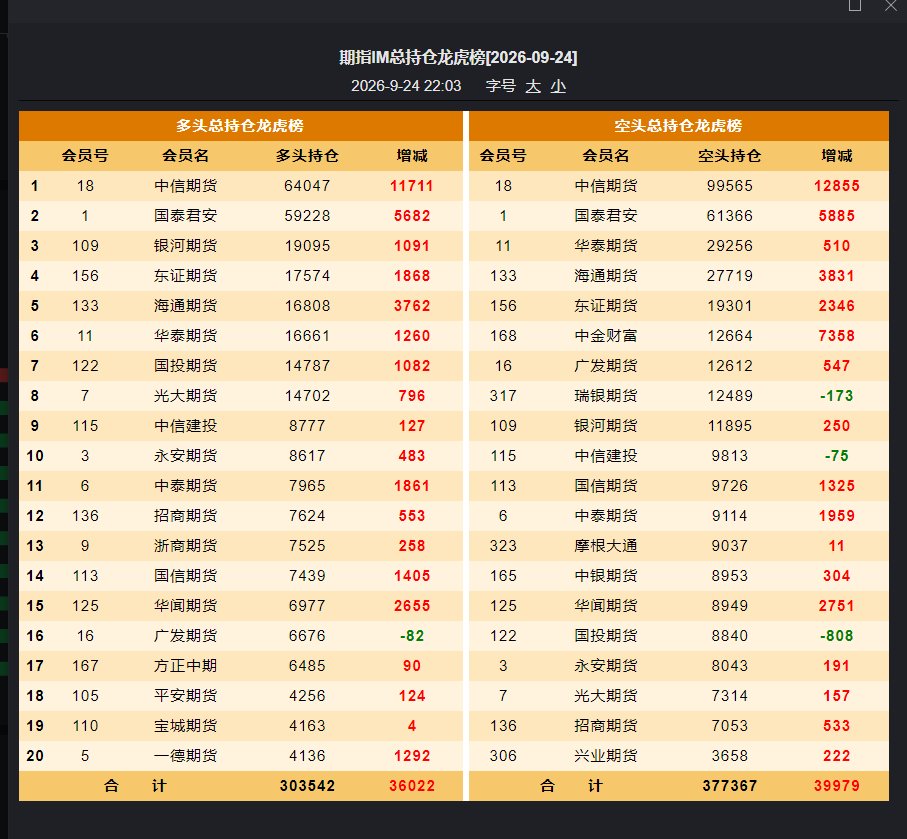Screen dimensions: 907x839
Task: Click the title 期指IM总持仓龙虎榜[2026-09-24]
Action: coord(458,57)
